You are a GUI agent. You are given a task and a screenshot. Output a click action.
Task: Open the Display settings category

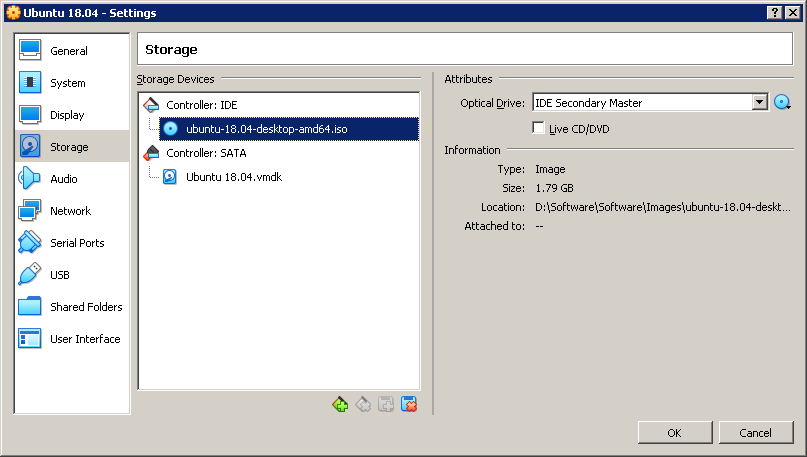click(x=72, y=114)
